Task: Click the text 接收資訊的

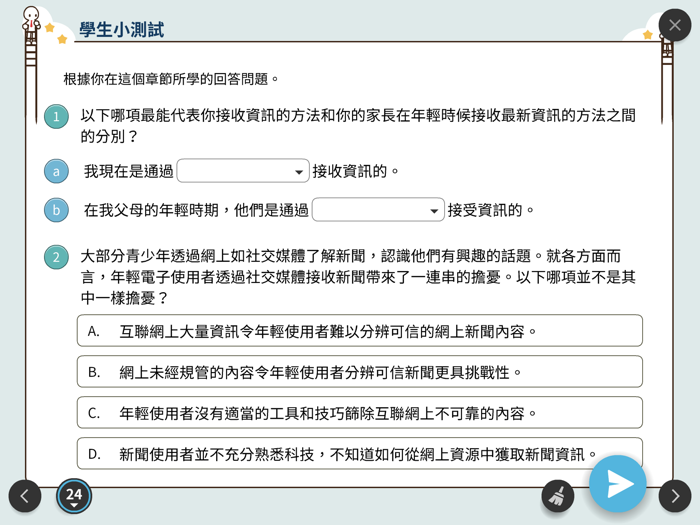Action: point(355,171)
